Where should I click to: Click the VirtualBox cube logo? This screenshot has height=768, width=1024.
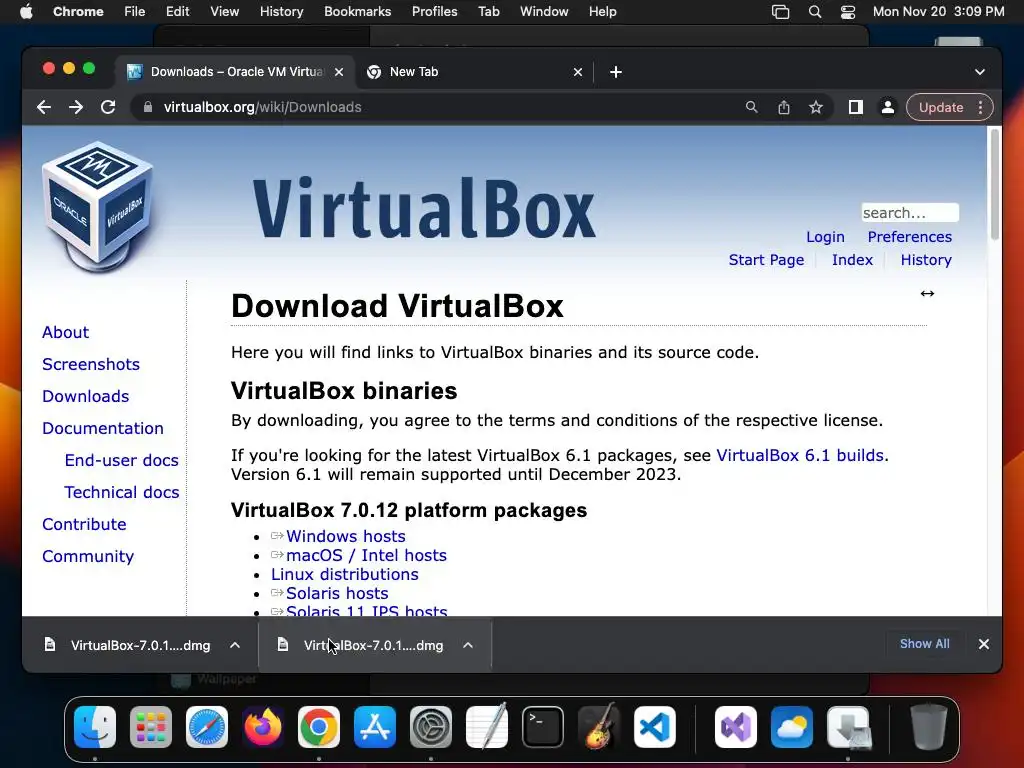coord(98,206)
